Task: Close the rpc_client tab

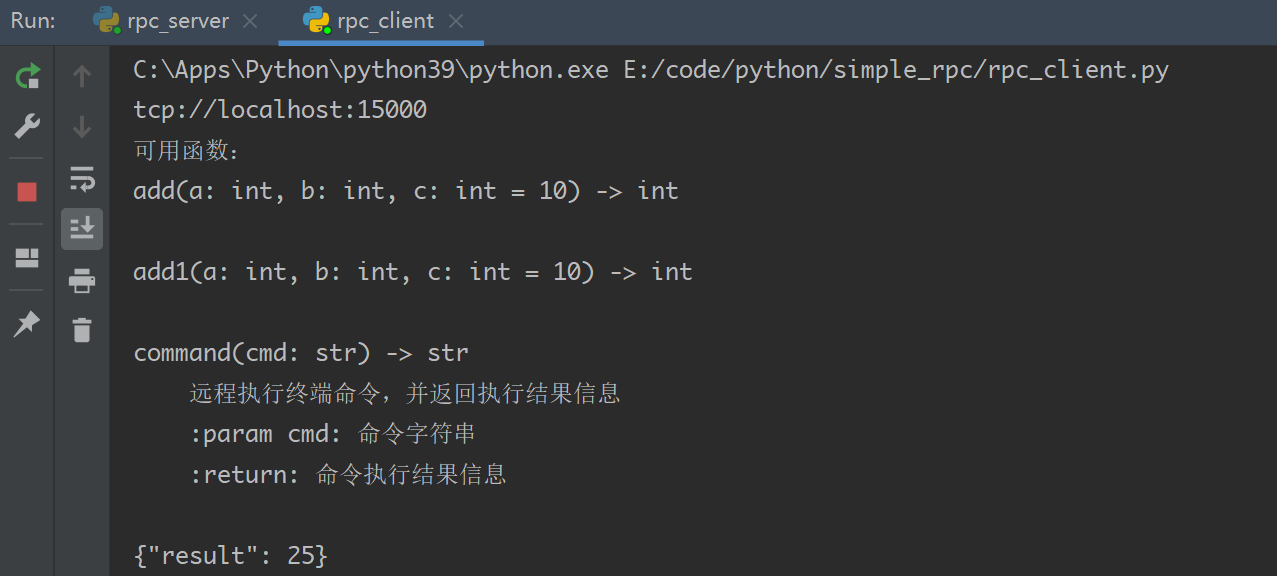Action: tap(456, 21)
